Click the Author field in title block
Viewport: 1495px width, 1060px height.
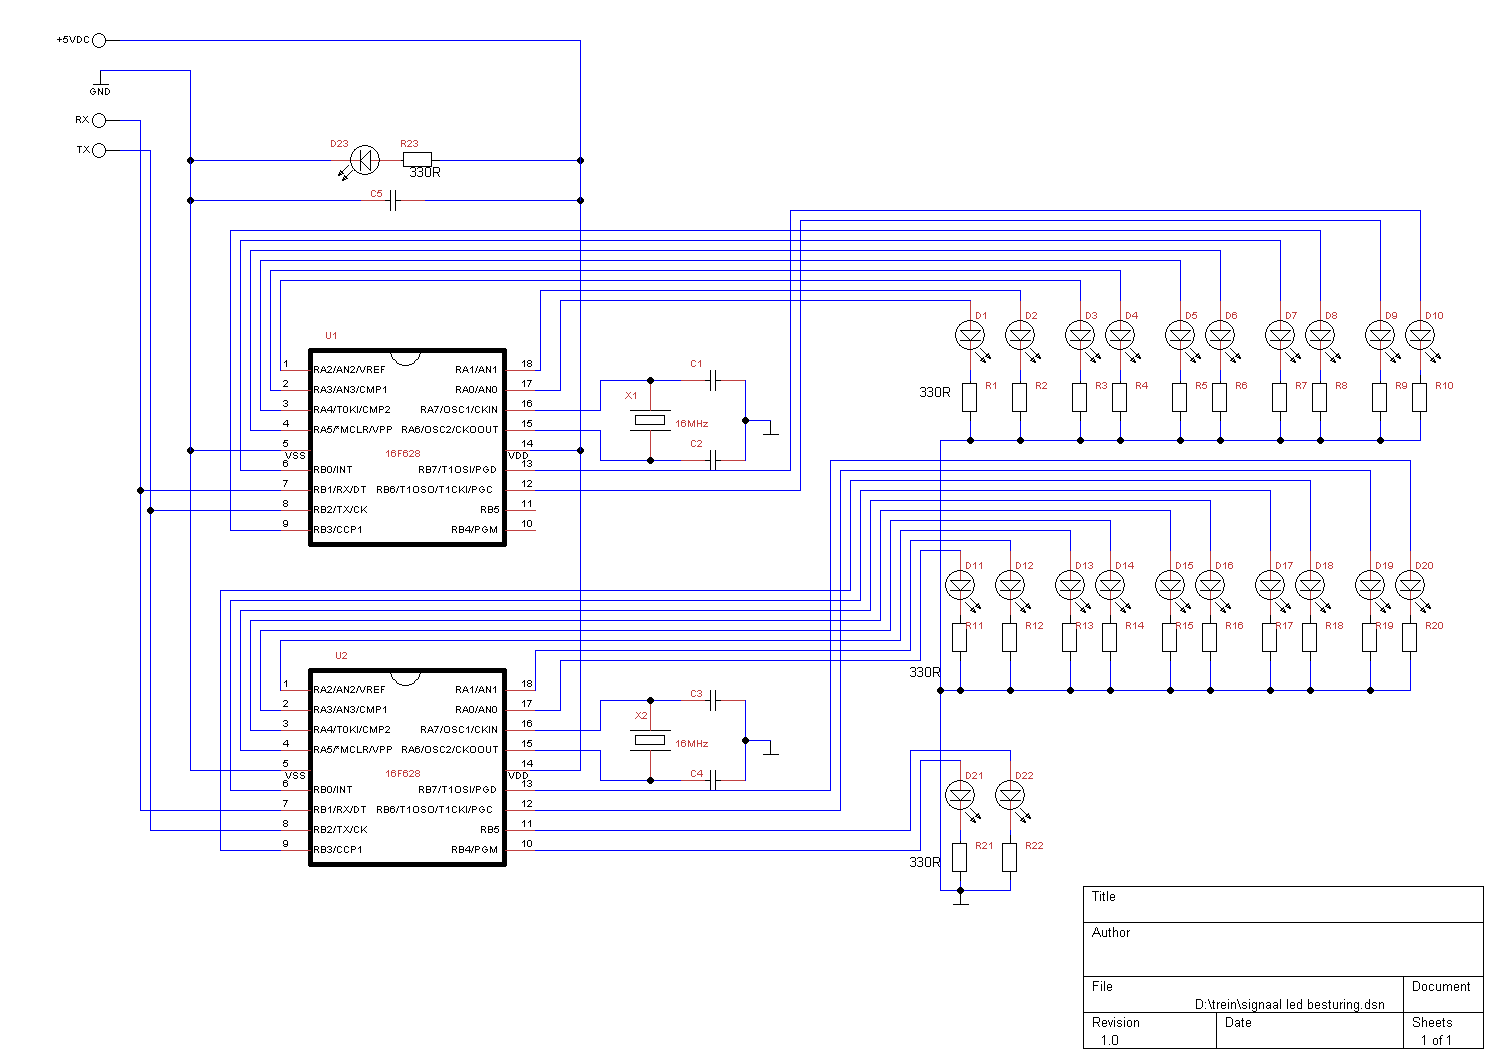tap(1283, 948)
